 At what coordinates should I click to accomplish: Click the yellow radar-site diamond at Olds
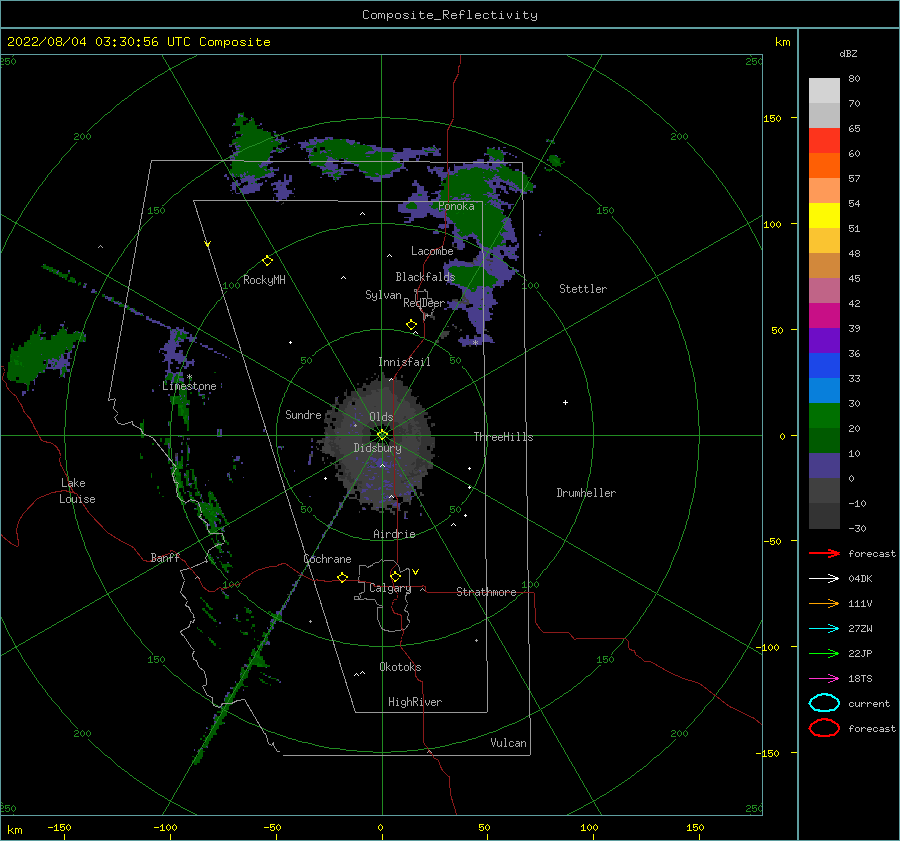tap(382, 435)
